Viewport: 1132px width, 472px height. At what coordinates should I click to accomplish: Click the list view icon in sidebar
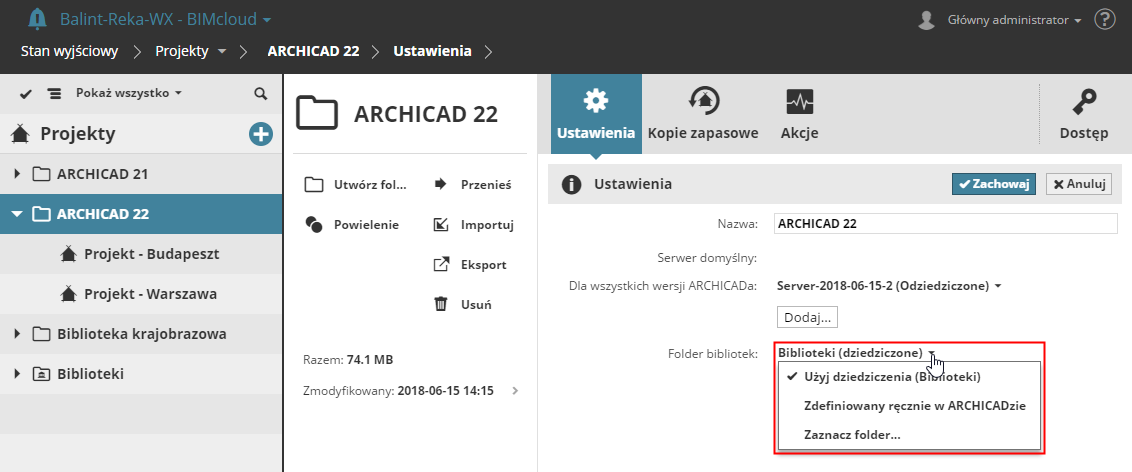click(x=54, y=94)
